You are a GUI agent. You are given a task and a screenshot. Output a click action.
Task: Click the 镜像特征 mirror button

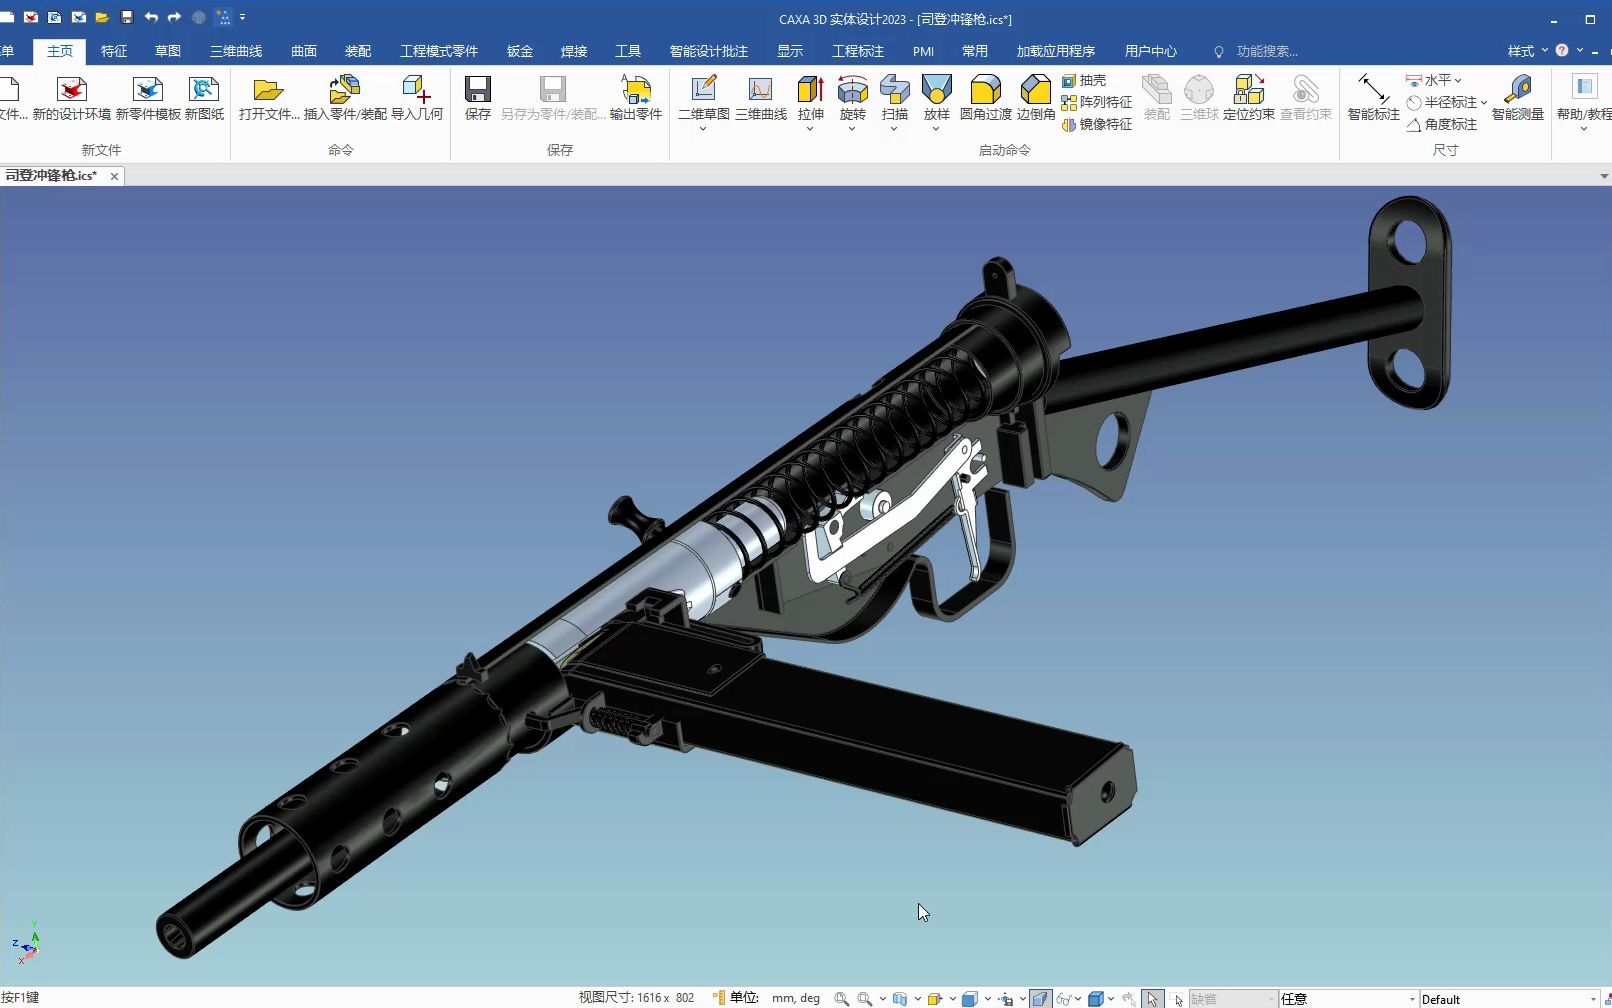tap(1097, 124)
